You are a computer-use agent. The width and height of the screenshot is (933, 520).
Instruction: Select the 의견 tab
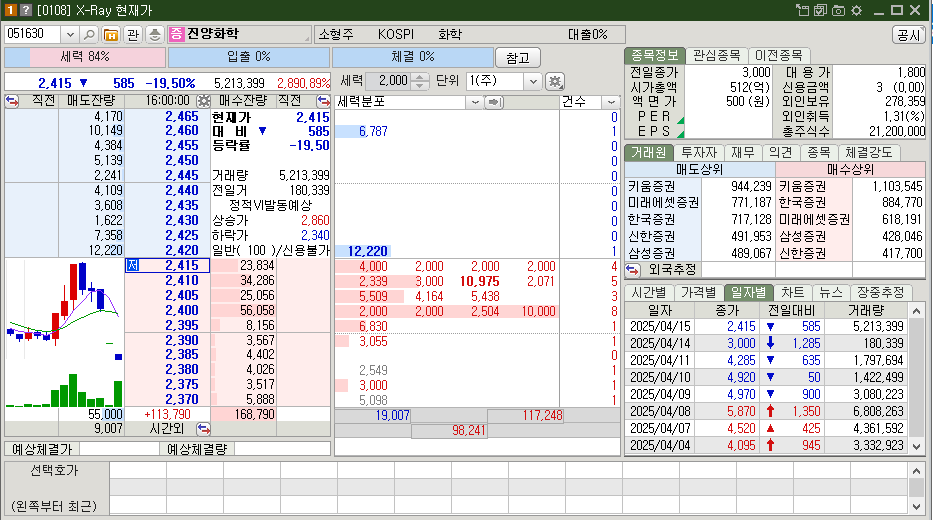pos(781,152)
